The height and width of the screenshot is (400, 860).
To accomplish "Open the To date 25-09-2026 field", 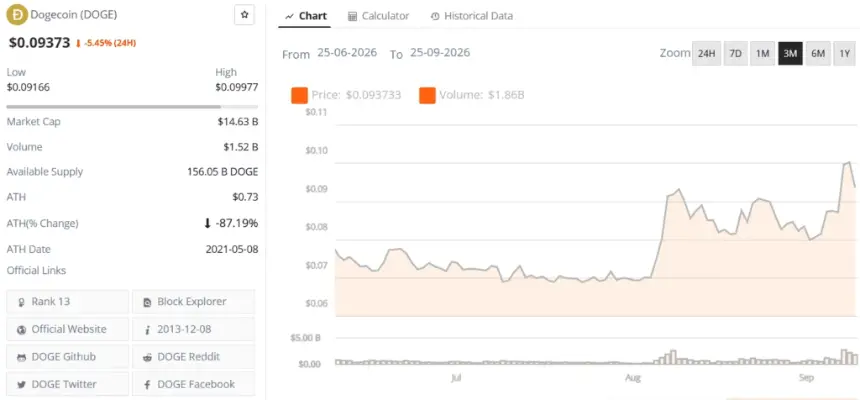I will click(440, 53).
